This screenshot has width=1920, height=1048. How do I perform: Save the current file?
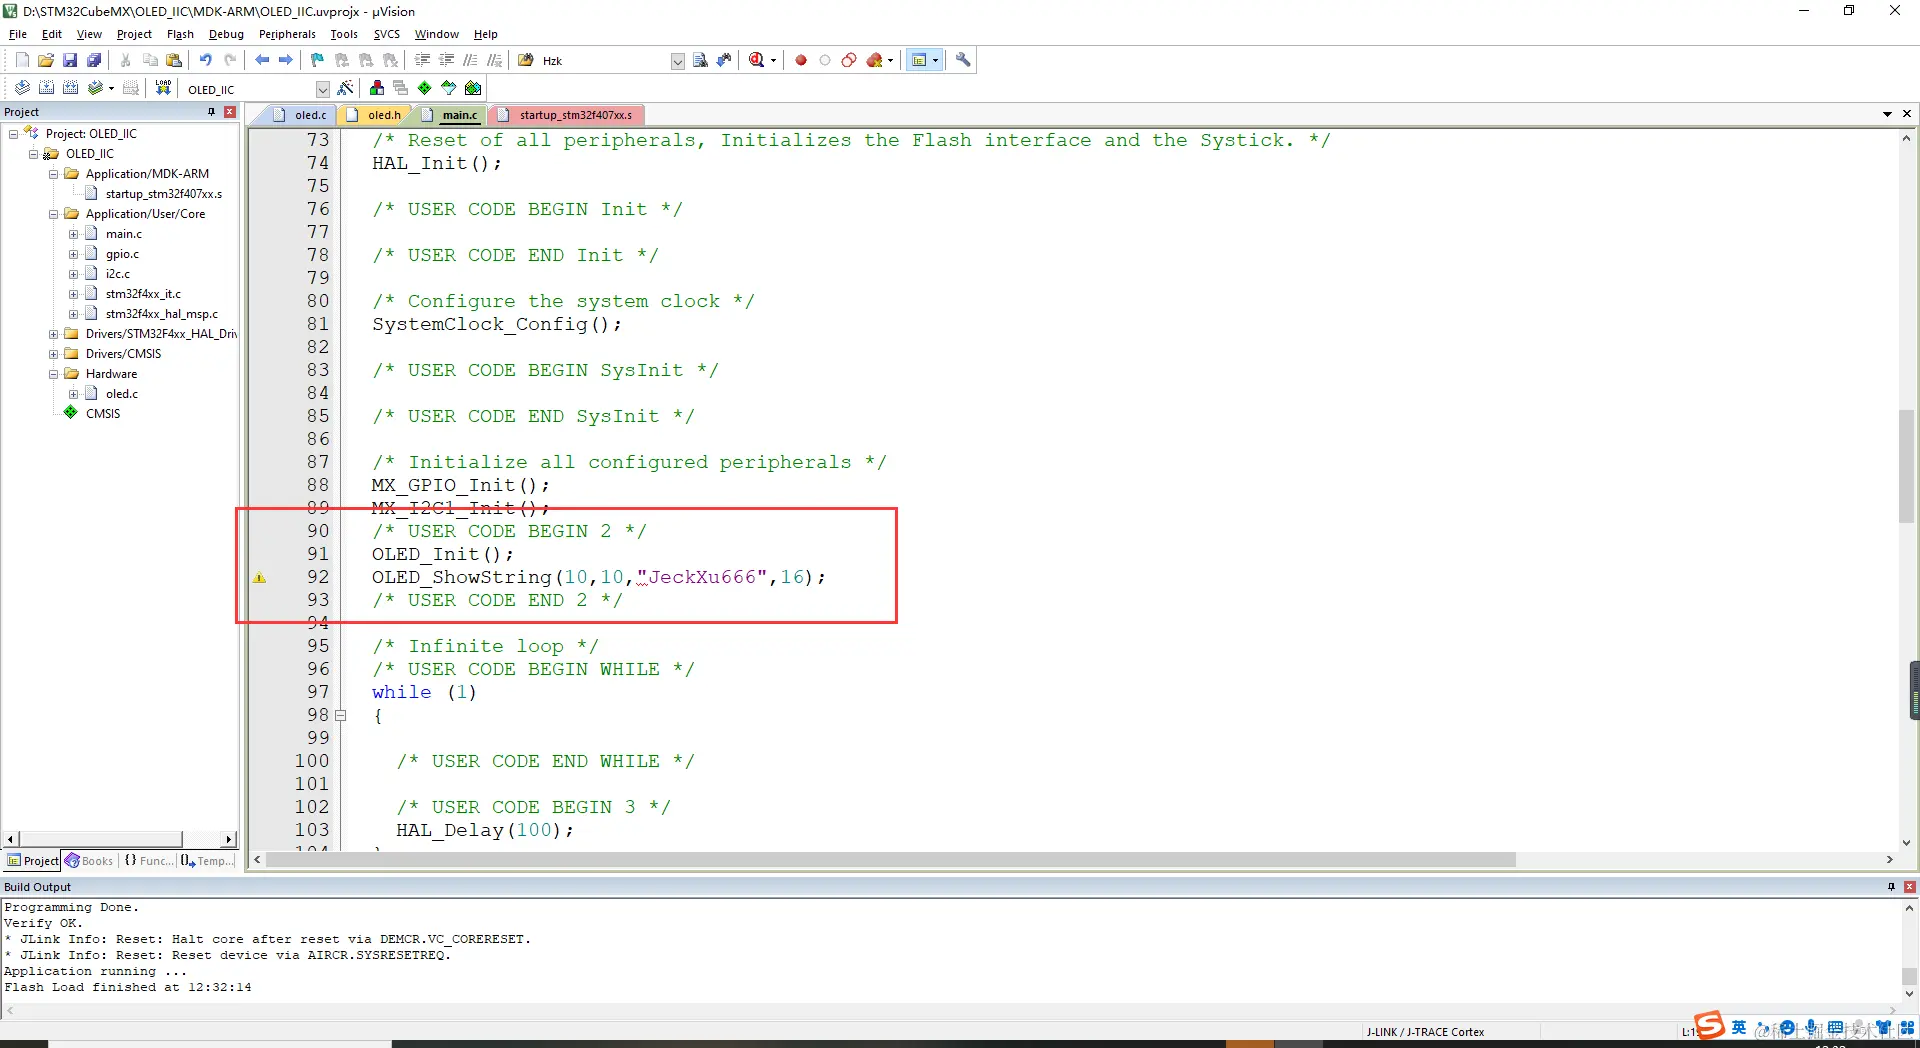(x=70, y=60)
